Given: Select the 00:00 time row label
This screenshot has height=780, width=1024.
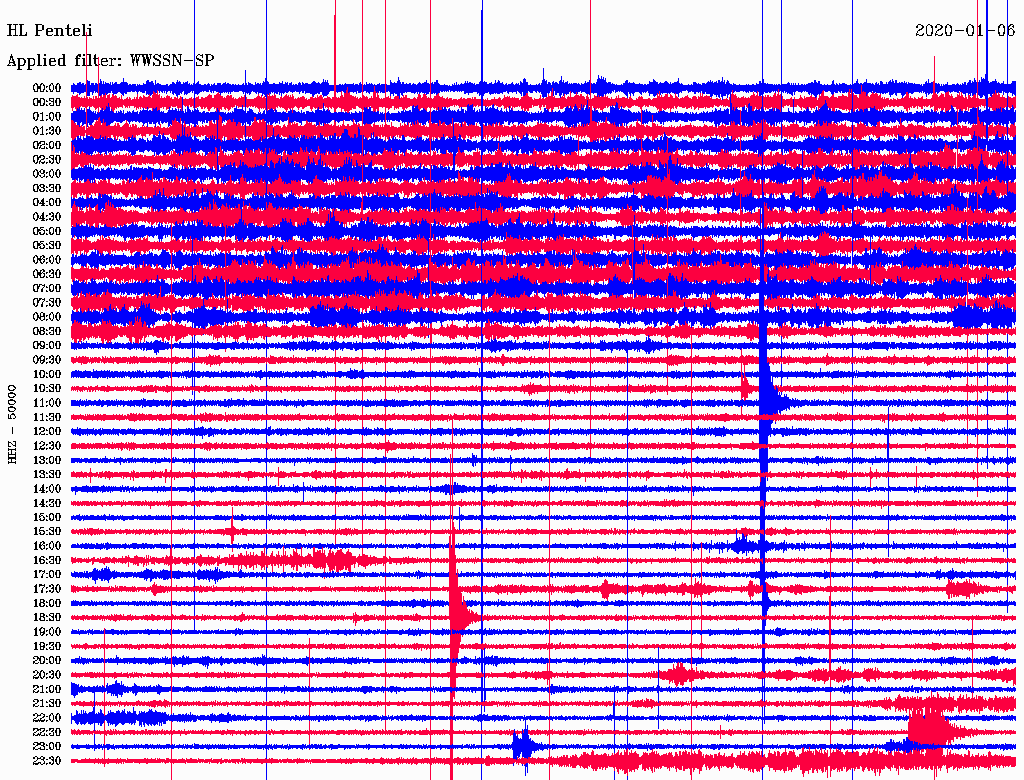Looking at the screenshot, I should tap(47, 88).
